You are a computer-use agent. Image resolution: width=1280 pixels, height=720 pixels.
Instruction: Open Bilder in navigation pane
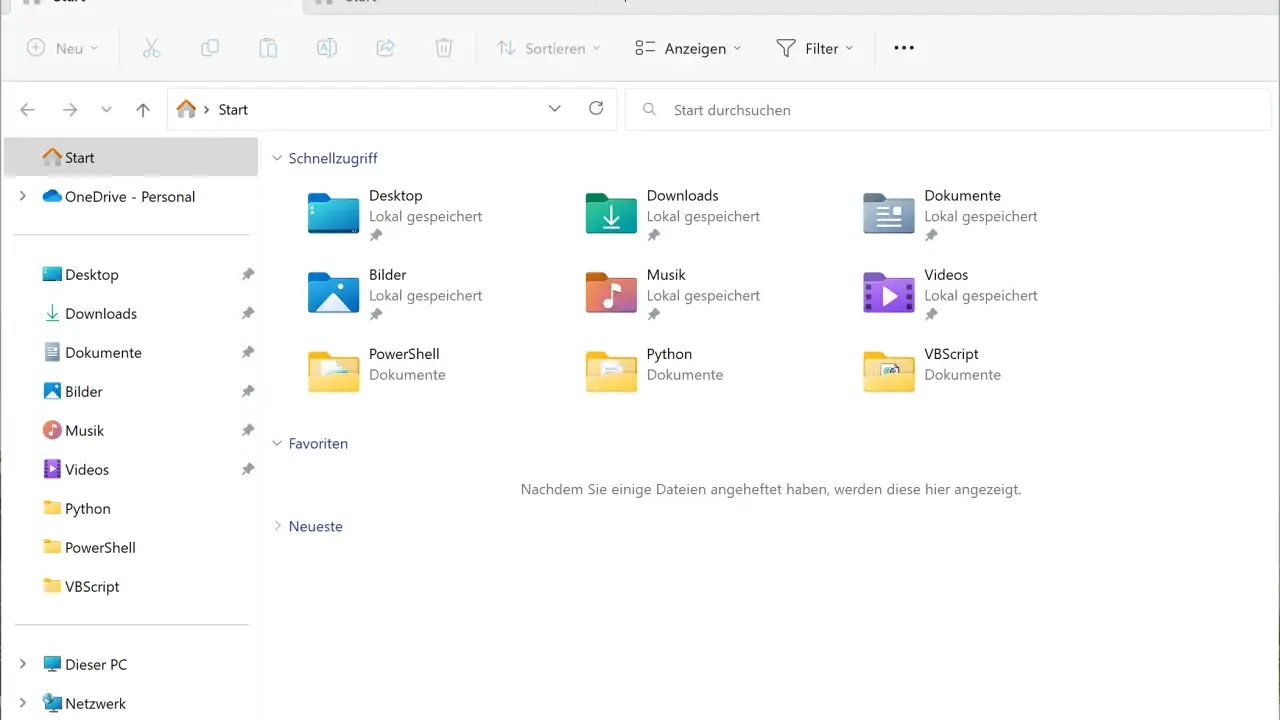(72, 392)
